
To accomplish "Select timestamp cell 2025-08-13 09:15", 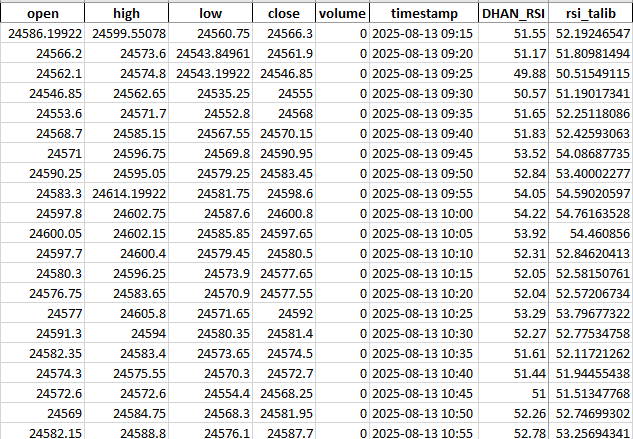I will click(424, 33).
